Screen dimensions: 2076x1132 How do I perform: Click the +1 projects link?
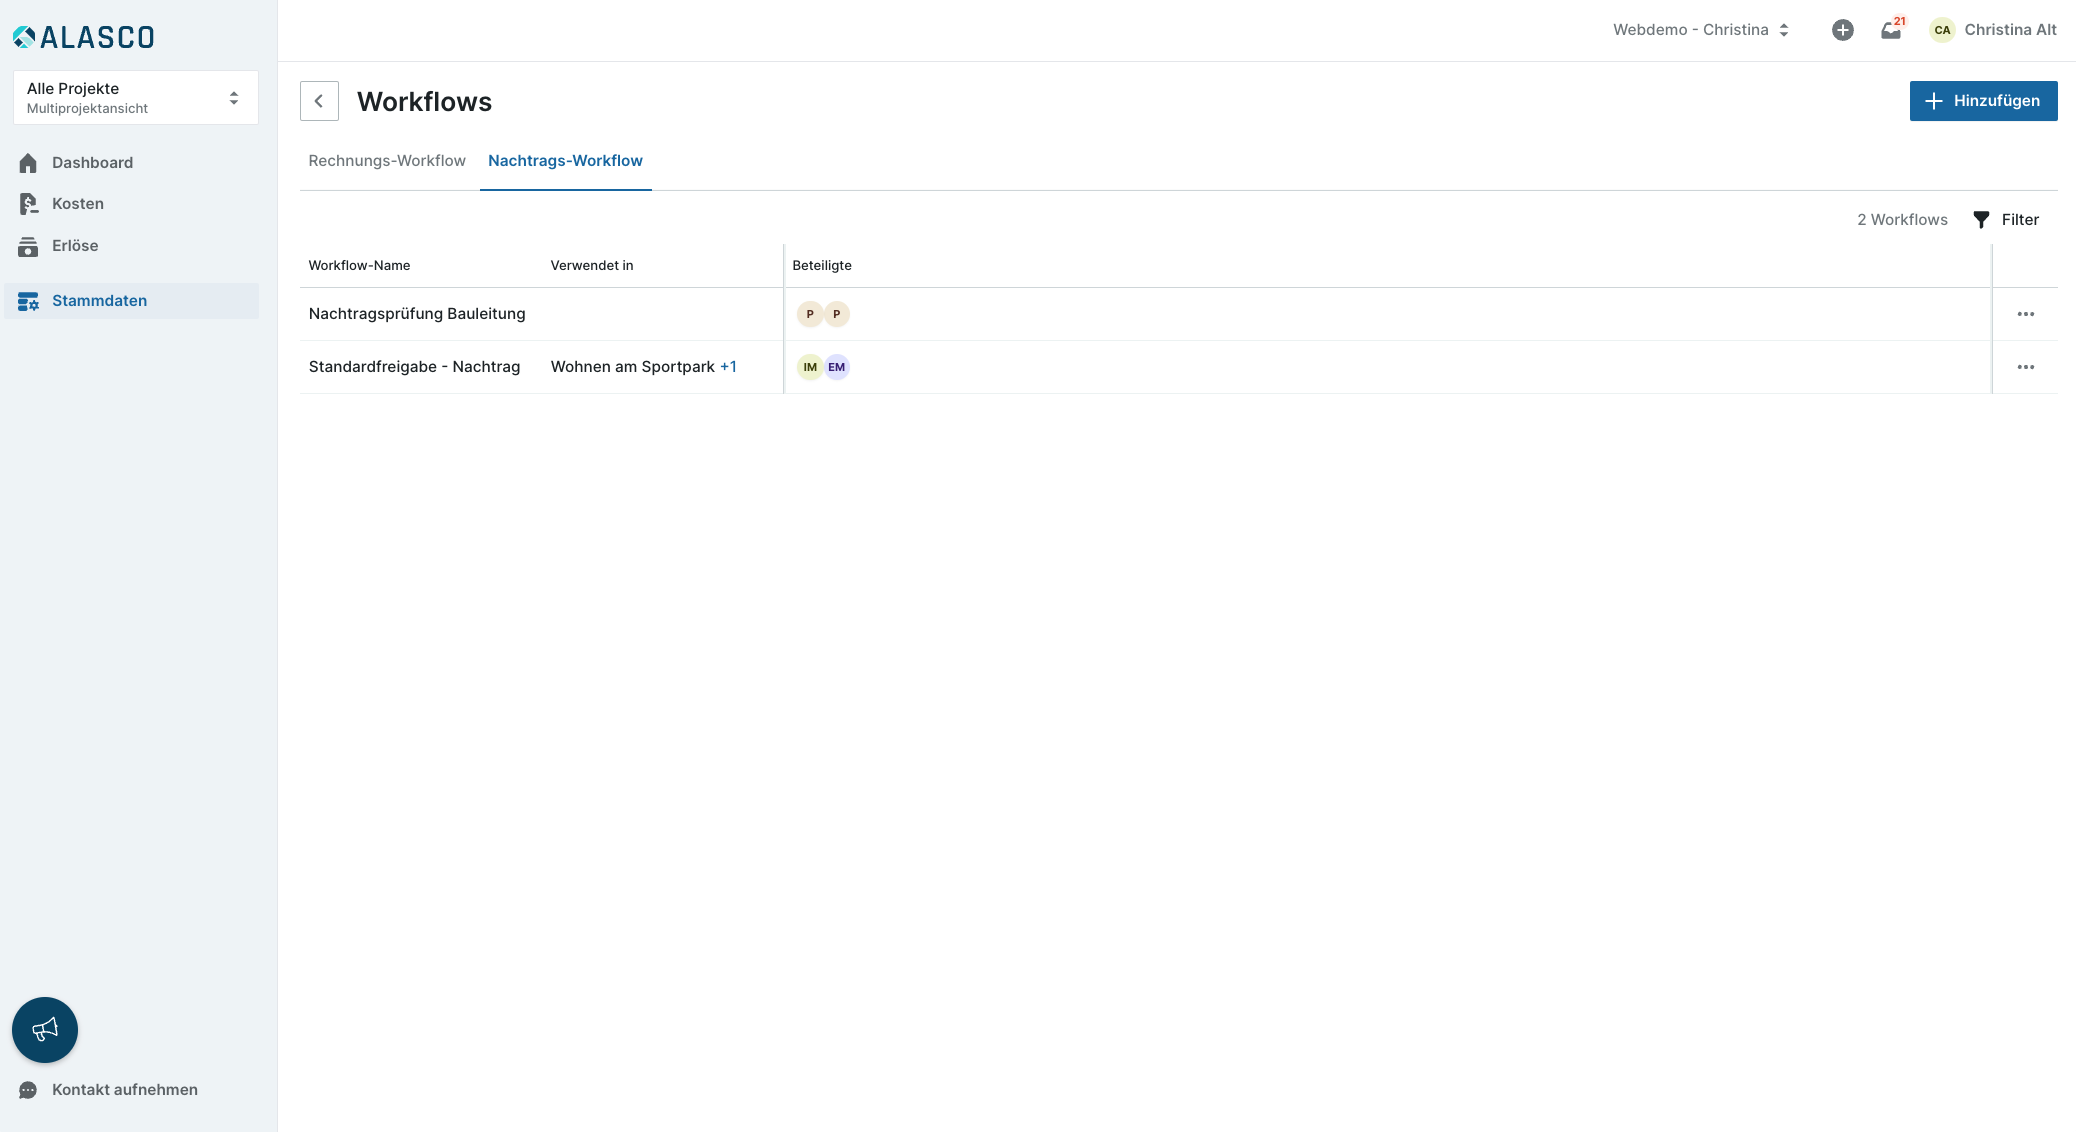pyautogui.click(x=728, y=367)
